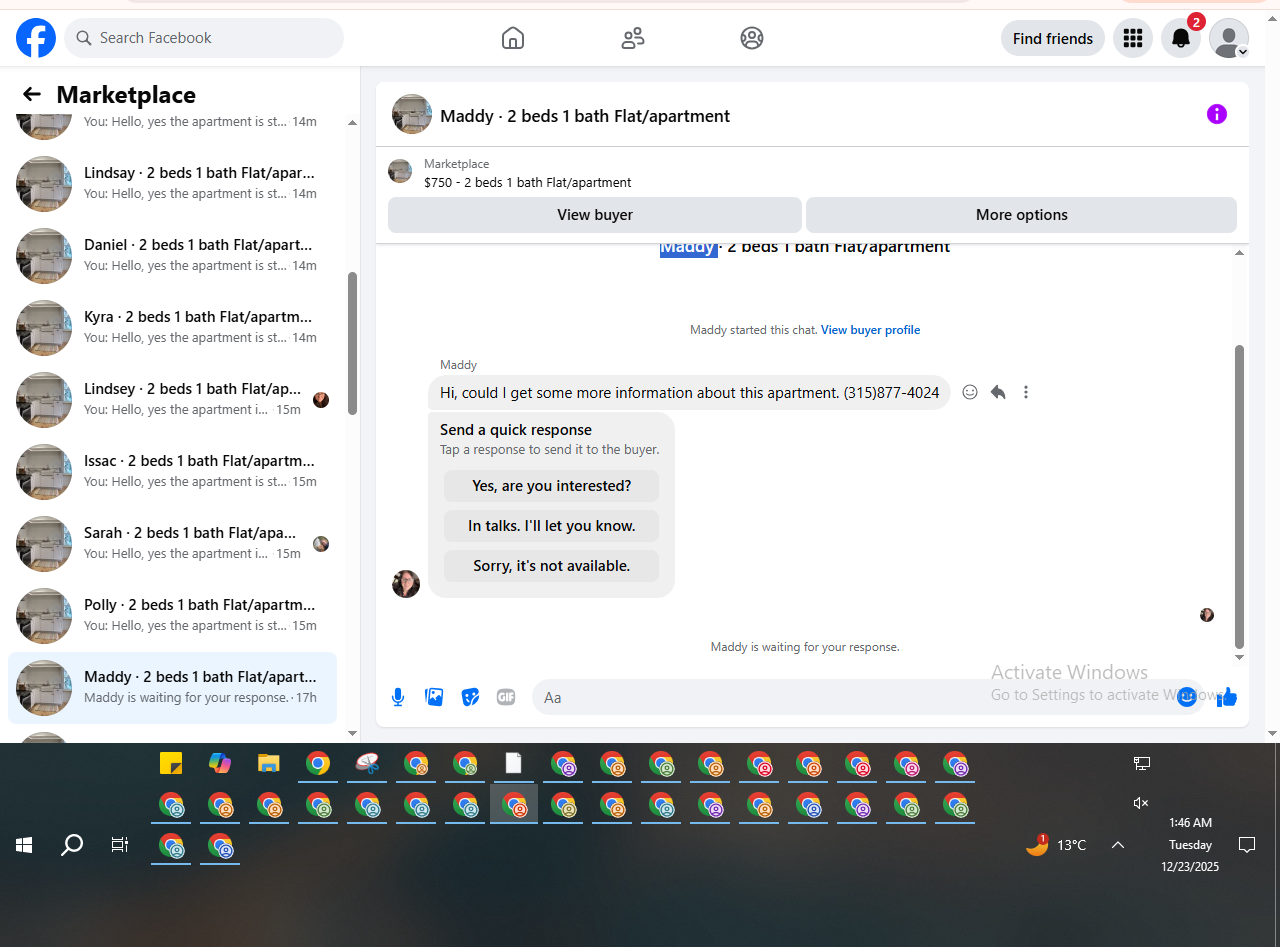Open the nine-dot Menu grid icon

click(x=1133, y=38)
